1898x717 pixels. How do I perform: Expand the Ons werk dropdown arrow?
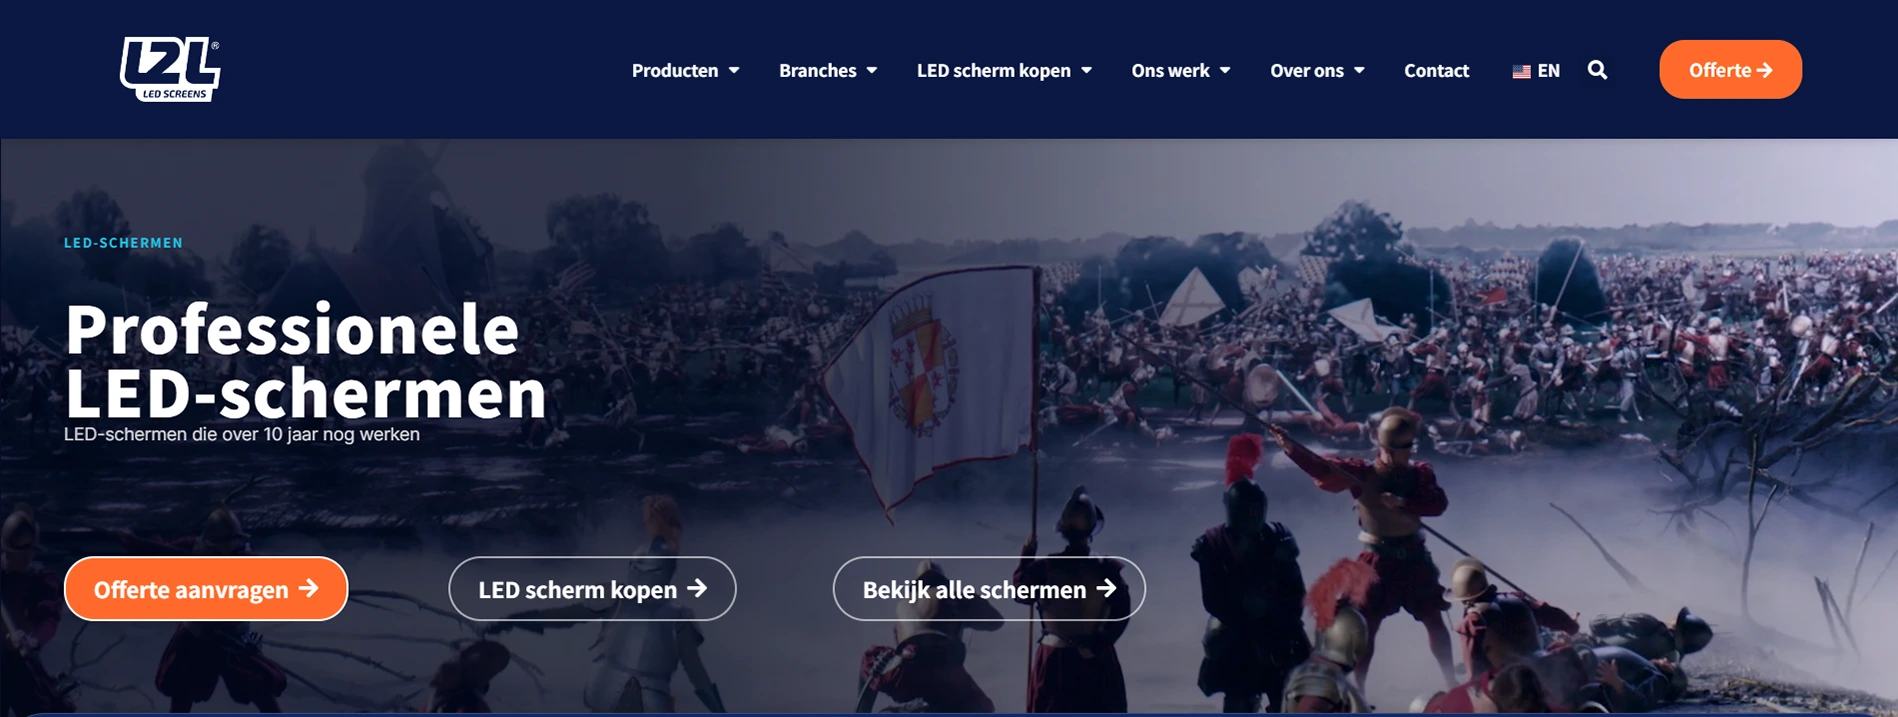coord(1225,70)
